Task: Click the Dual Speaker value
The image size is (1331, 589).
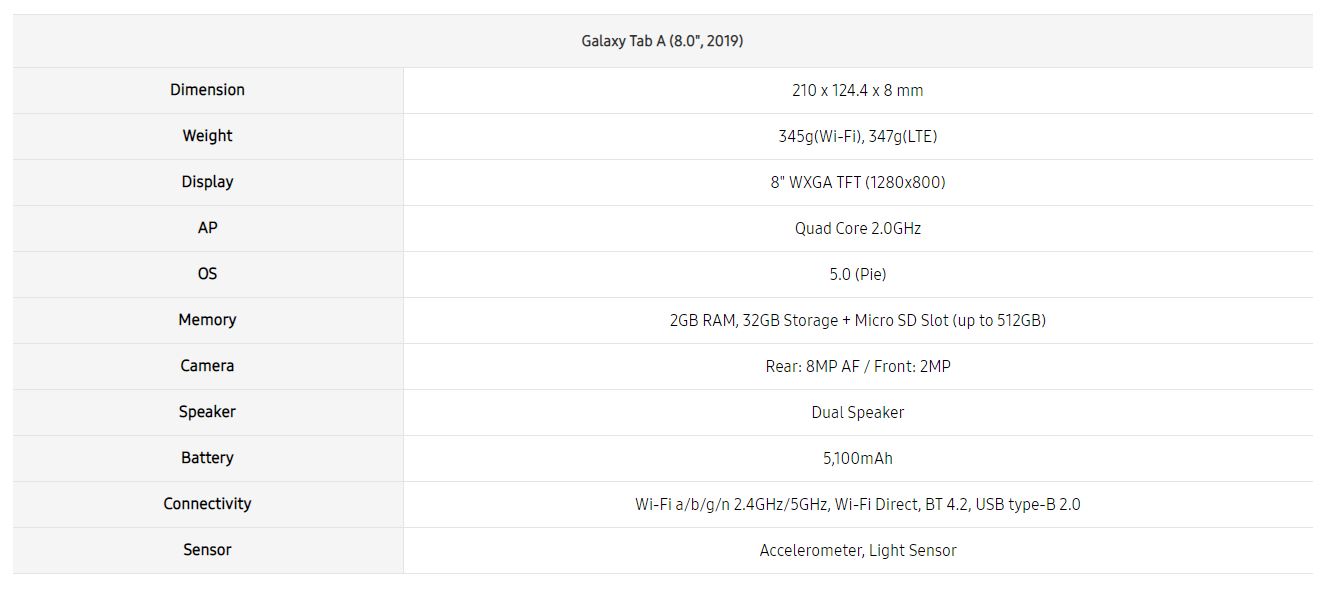Action: (x=857, y=412)
